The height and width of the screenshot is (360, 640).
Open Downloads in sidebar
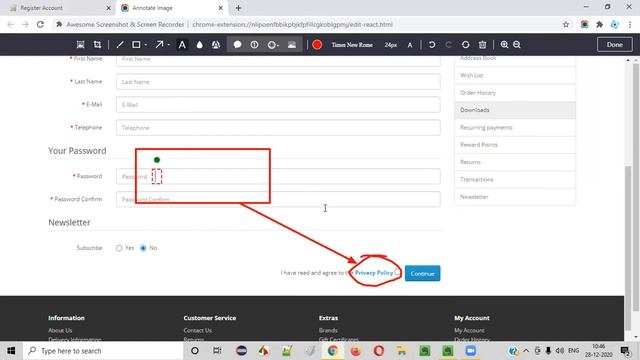(515, 110)
